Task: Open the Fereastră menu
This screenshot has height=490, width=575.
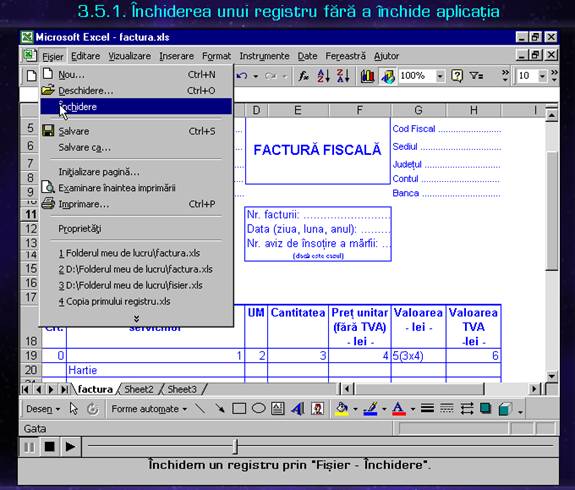Action: tap(345, 56)
